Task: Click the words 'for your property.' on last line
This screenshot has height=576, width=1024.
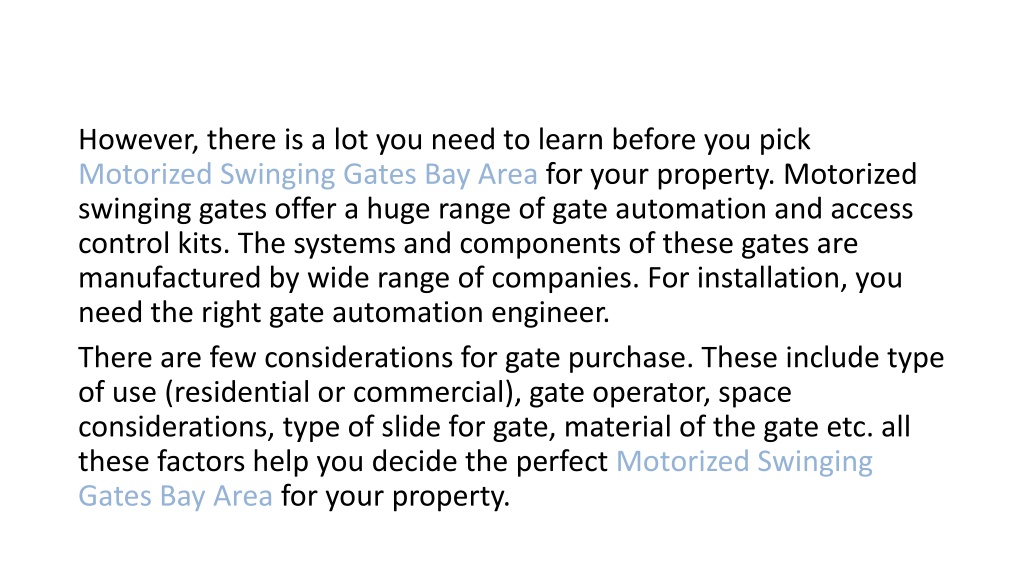Action: (x=395, y=496)
